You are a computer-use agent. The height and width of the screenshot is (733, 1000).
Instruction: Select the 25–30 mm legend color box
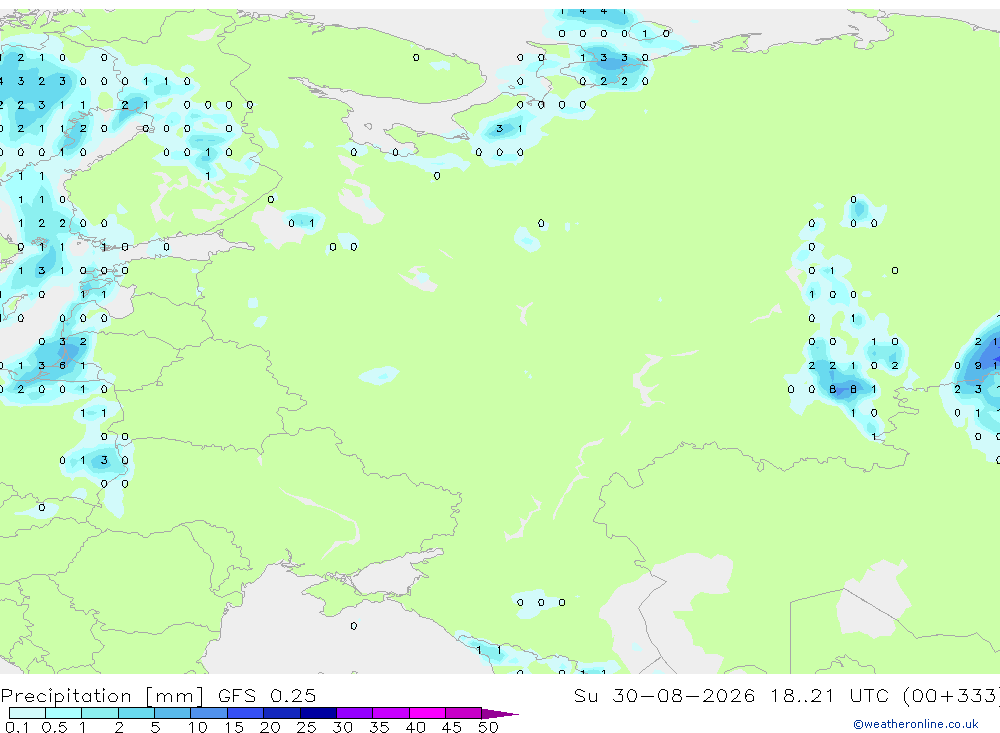(318, 713)
